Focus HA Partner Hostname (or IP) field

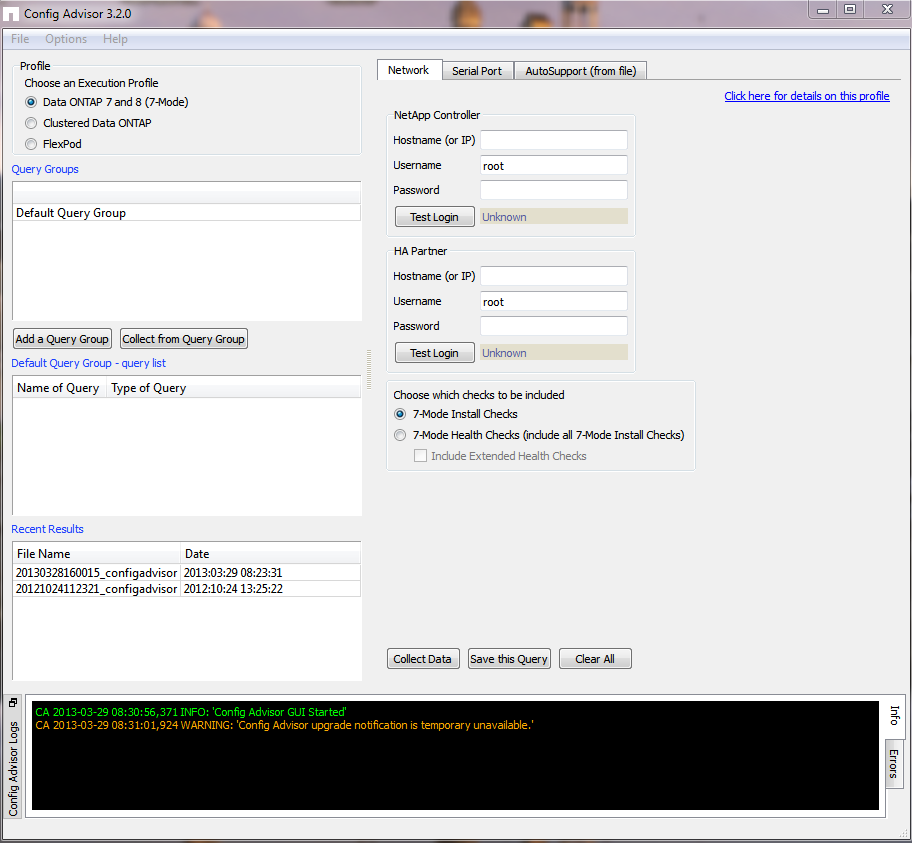click(554, 276)
